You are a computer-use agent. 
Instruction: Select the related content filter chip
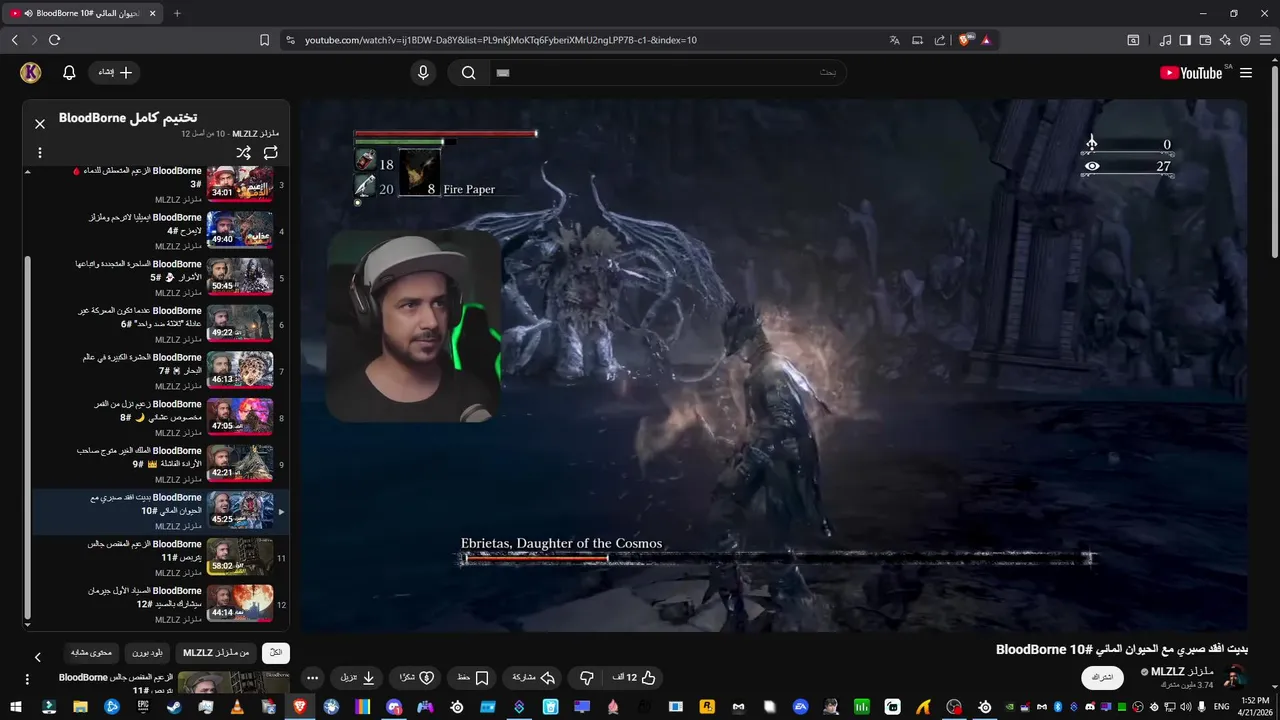point(92,653)
